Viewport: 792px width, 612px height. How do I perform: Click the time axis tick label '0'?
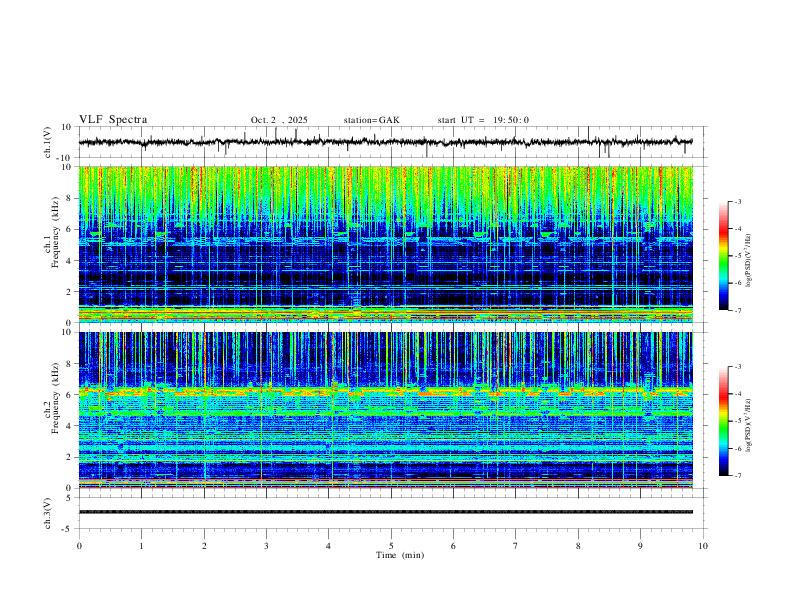pos(79,546)
